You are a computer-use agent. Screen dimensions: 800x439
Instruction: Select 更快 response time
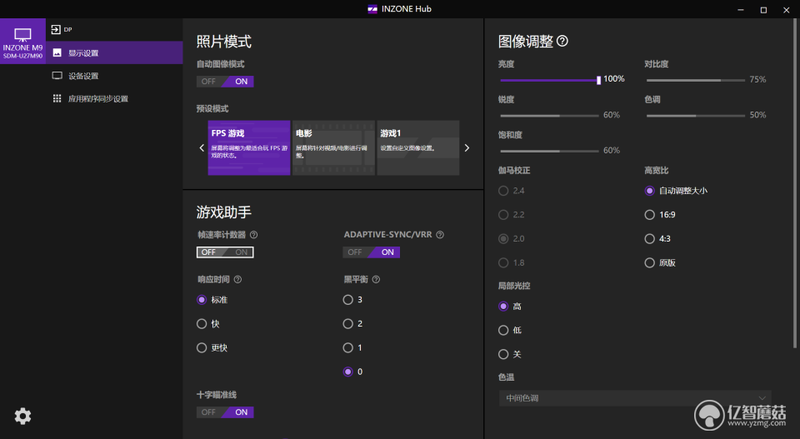pos(202,348)
